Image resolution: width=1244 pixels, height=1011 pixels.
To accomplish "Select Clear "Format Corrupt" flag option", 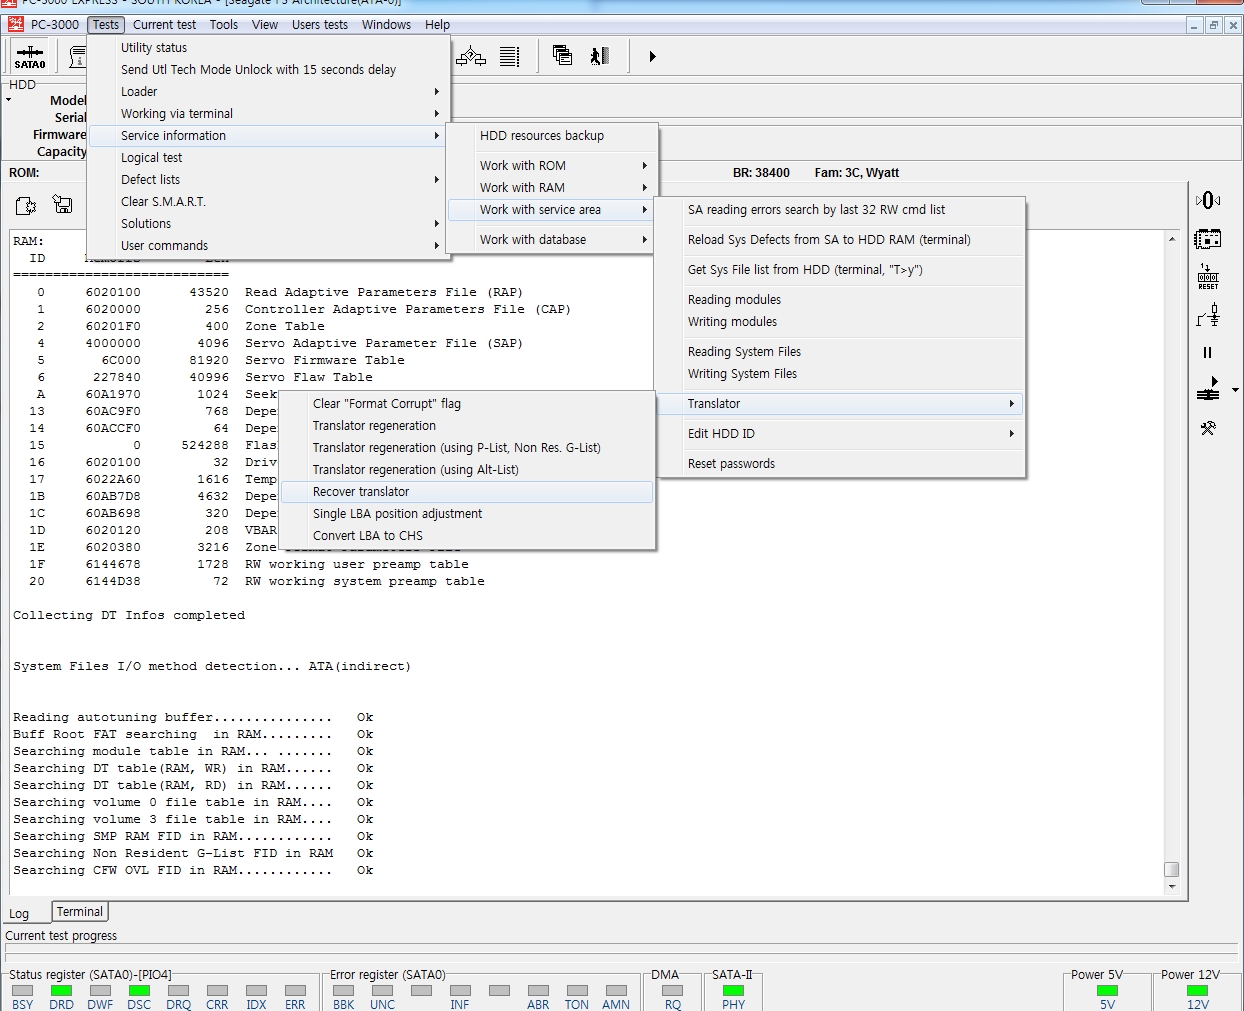I will point(386,404).
